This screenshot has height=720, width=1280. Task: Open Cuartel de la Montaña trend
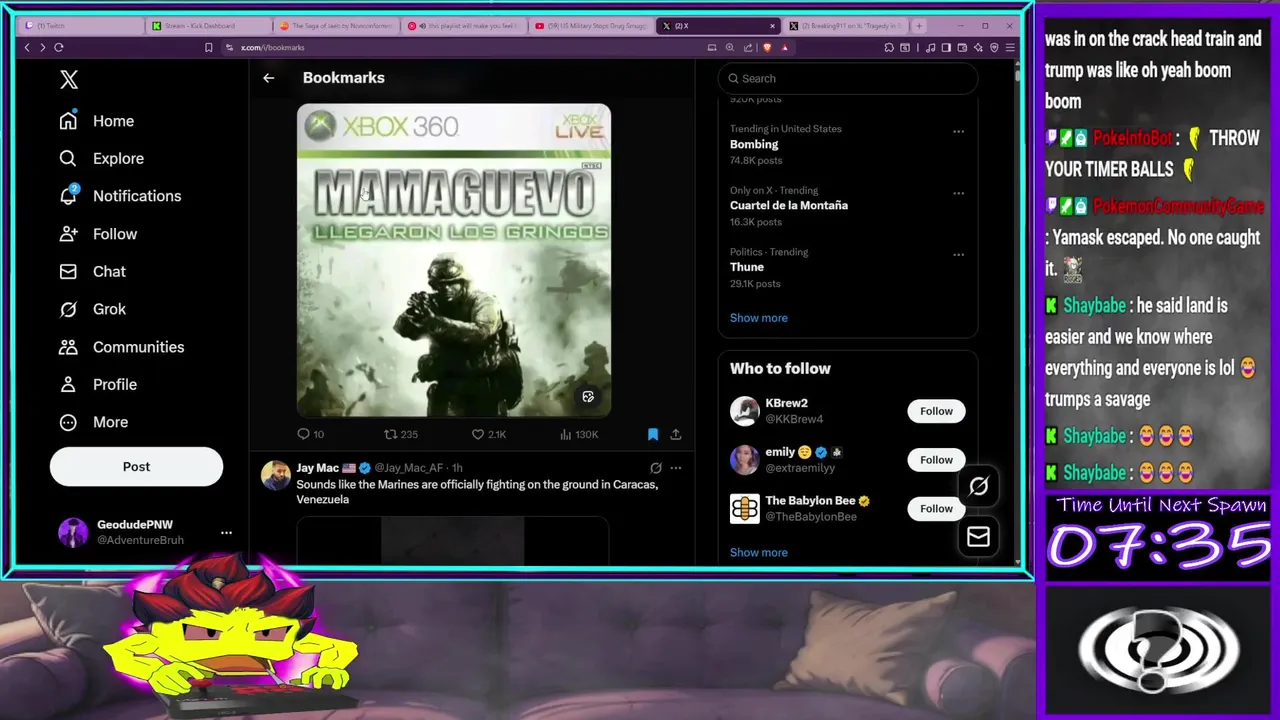click(x=789, y=205)
